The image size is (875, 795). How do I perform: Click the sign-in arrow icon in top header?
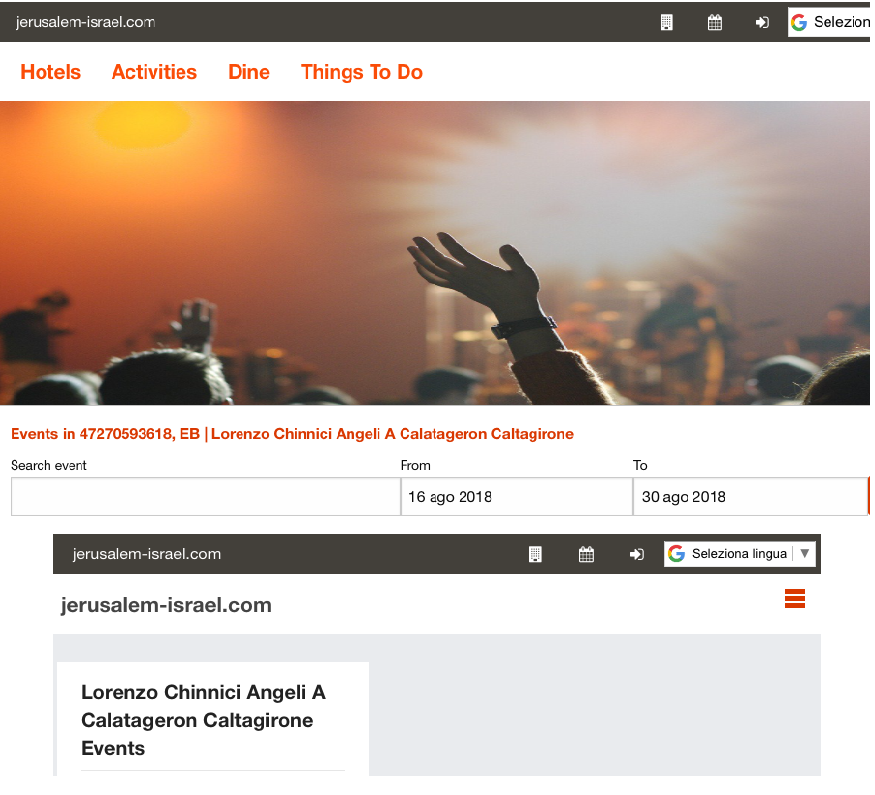tap(762, 22)
